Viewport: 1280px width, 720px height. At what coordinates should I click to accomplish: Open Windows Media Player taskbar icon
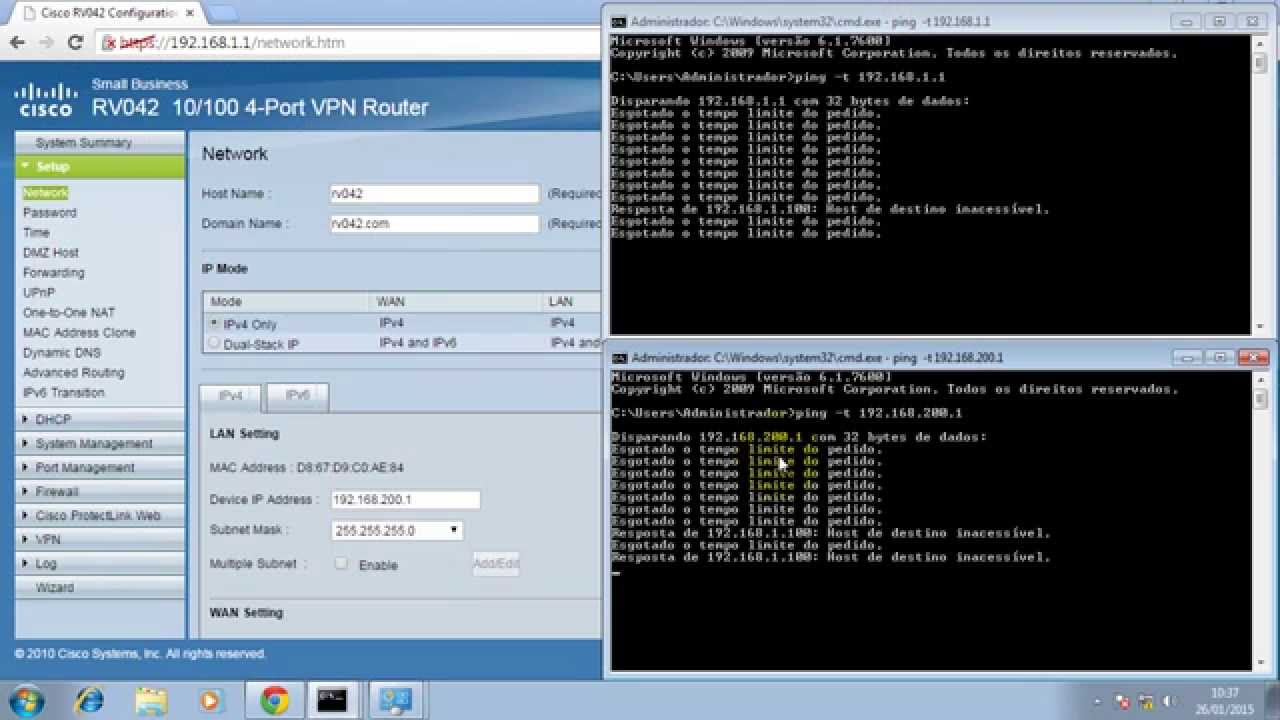(x=210, y=700)
